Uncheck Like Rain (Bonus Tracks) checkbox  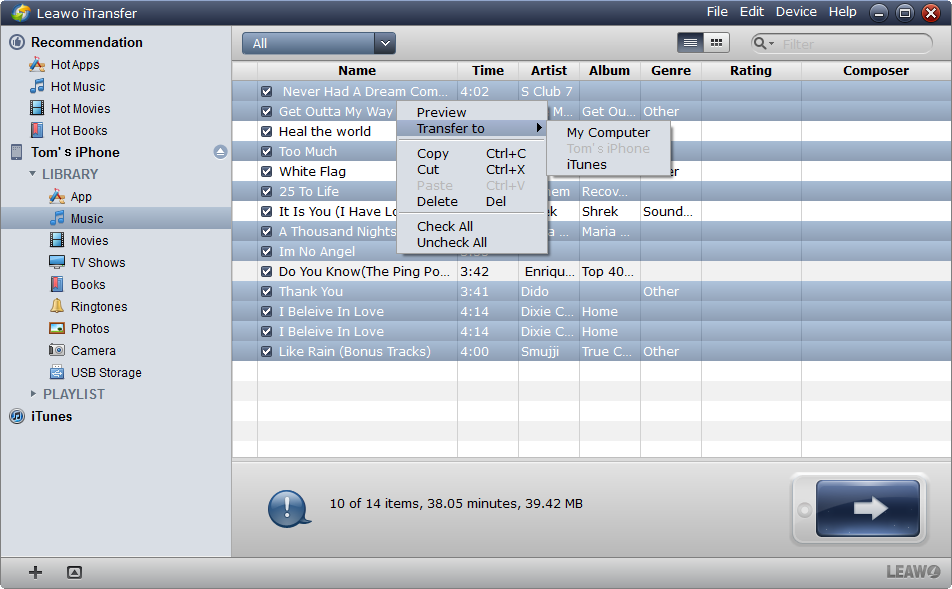[x=267, y=352]
